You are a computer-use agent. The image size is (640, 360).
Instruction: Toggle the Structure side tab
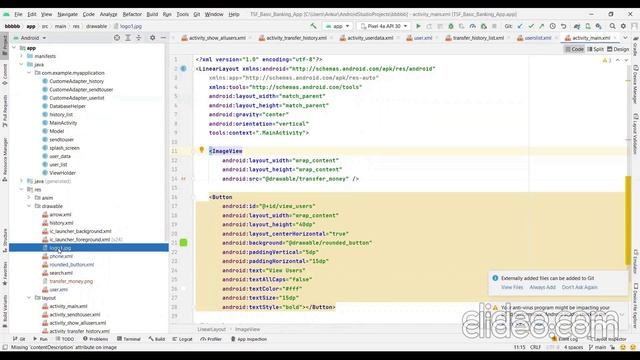5,240
